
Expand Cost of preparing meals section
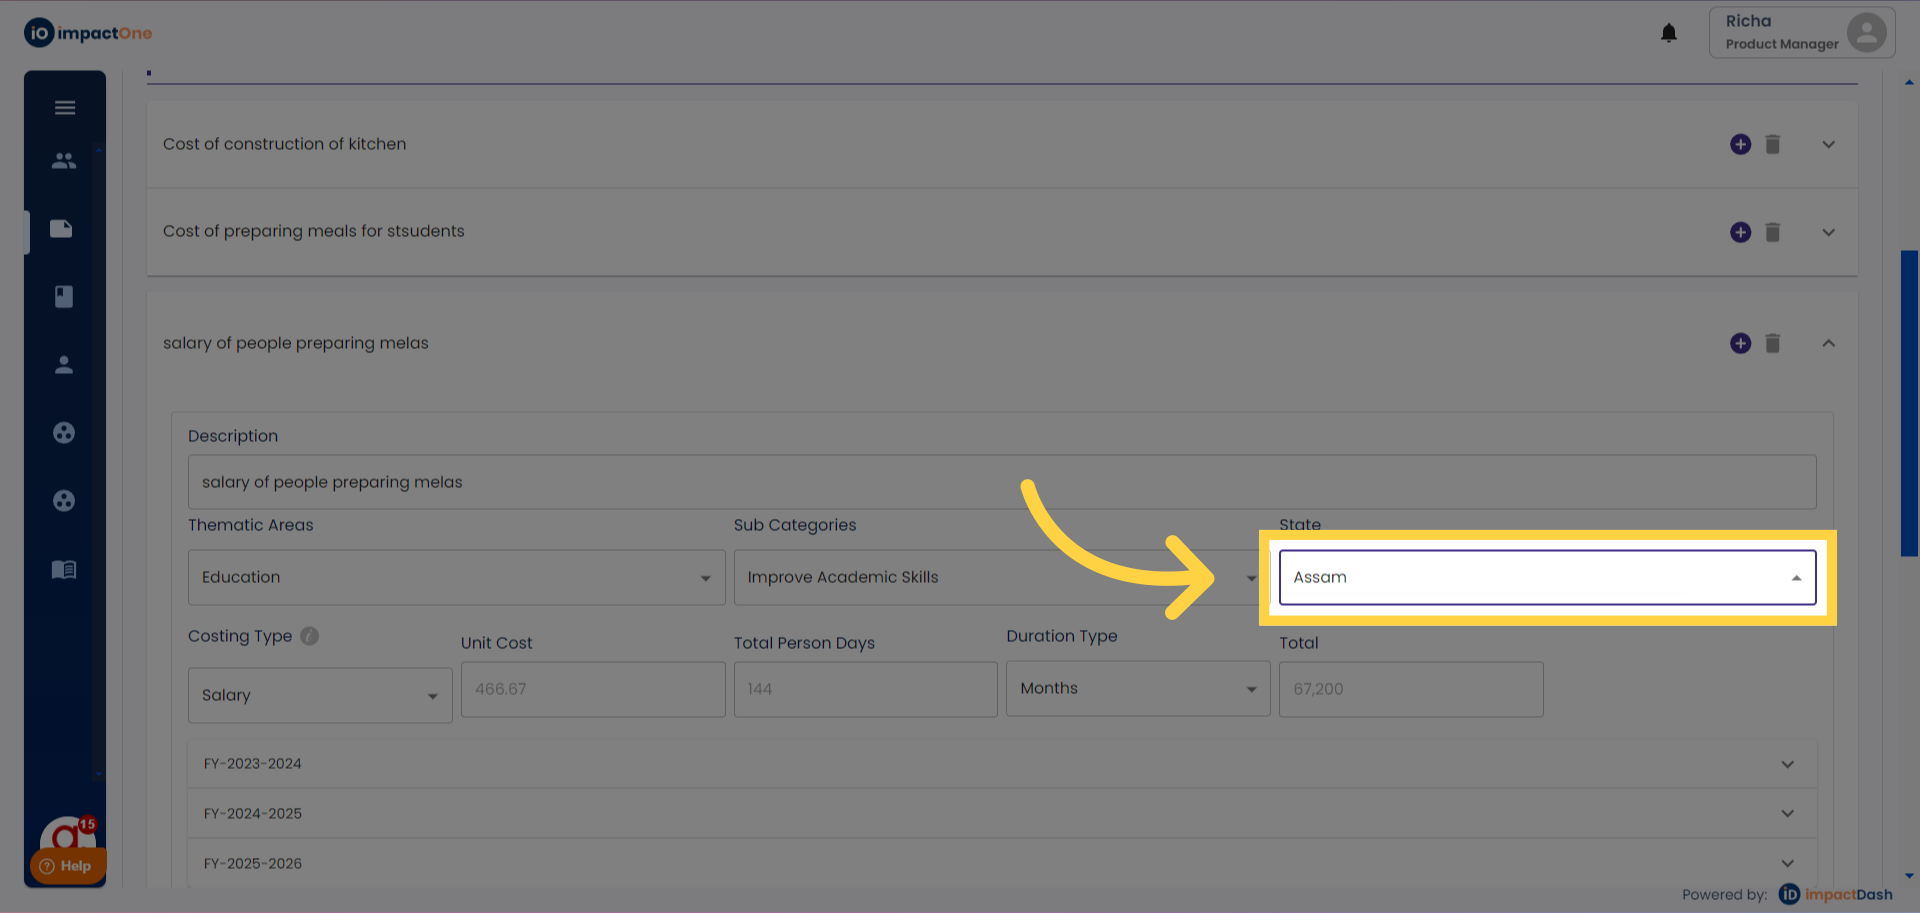tap(1828, 232)
